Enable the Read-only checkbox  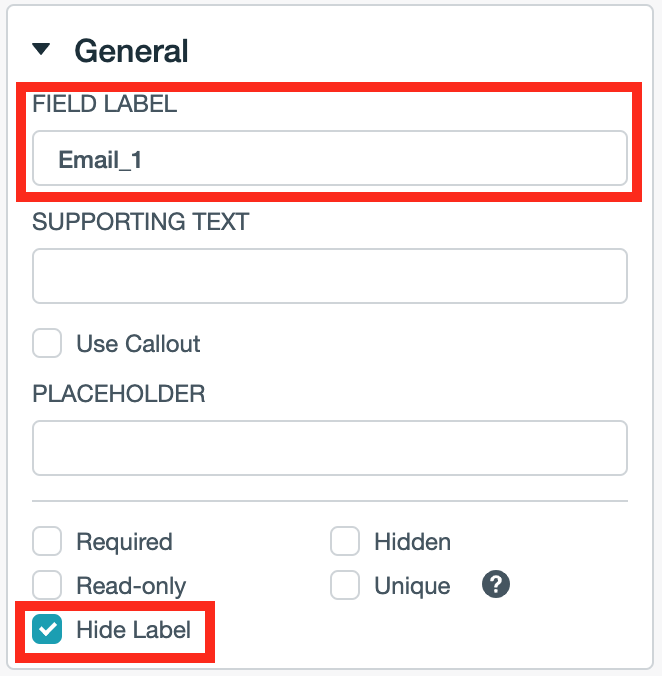47,585
